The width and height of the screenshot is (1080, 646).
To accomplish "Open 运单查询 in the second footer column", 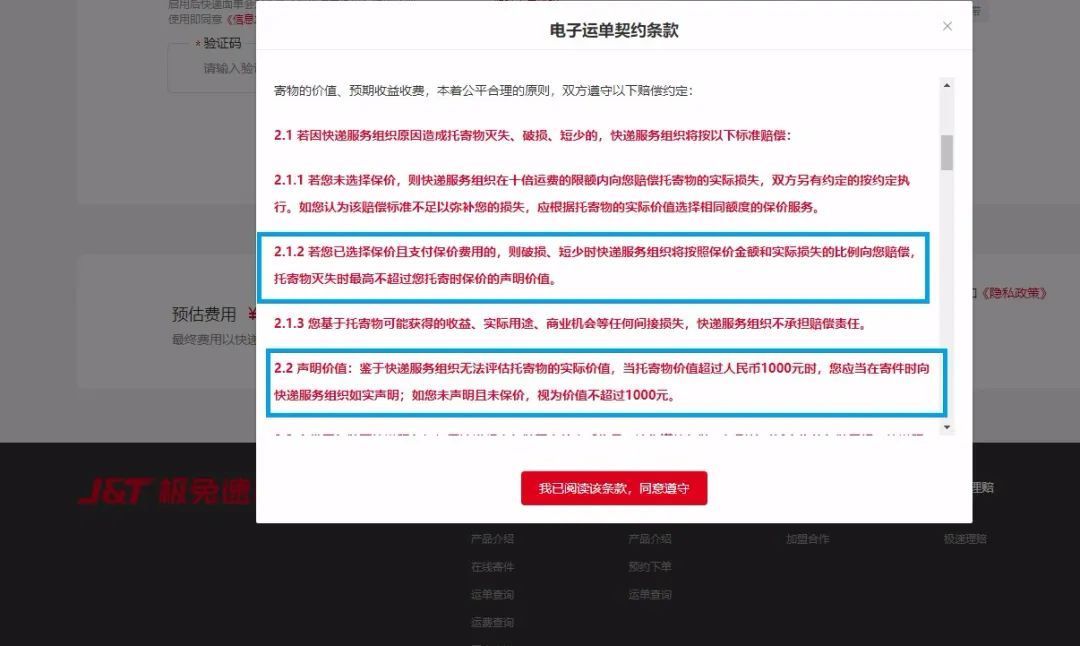I will tap(649, 594).
